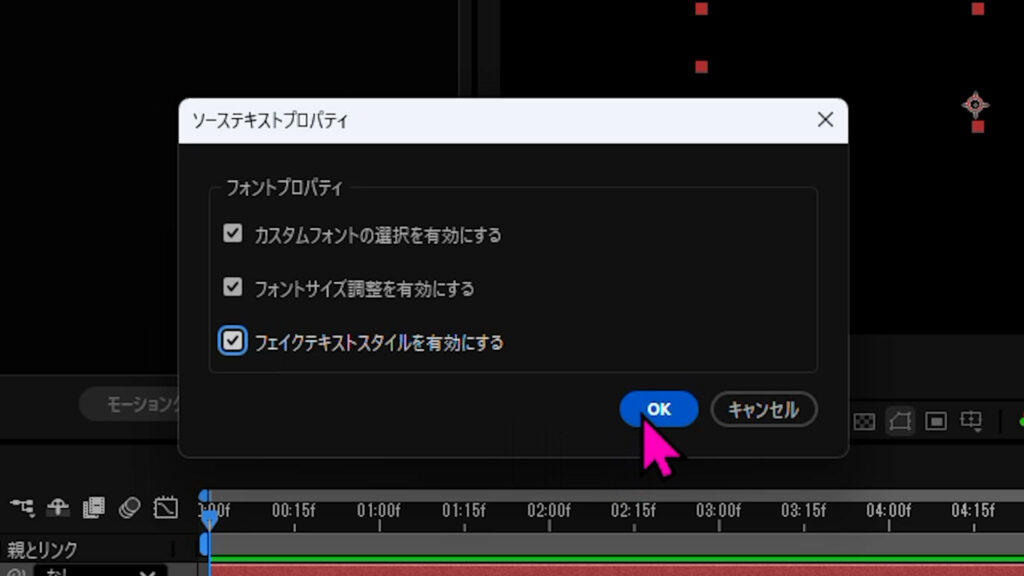Close the ソーステキストプロパティ dialog
1024x576 pixels.
click(x=825, y=120)
